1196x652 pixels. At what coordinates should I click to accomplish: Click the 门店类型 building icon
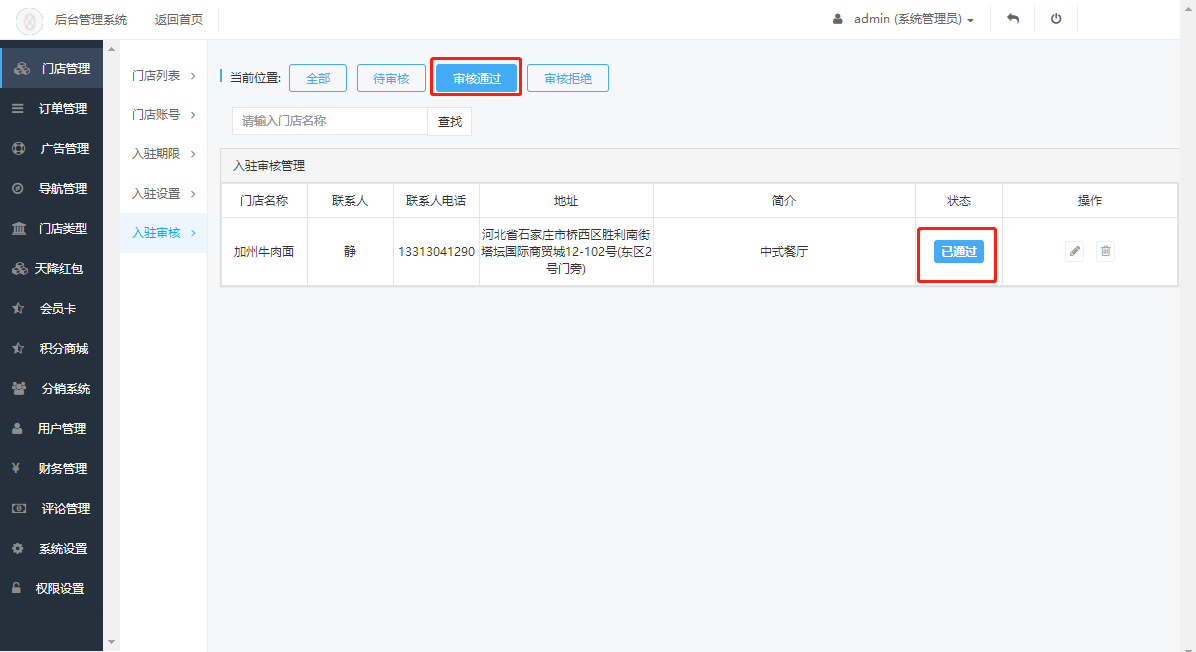point(19,228)
